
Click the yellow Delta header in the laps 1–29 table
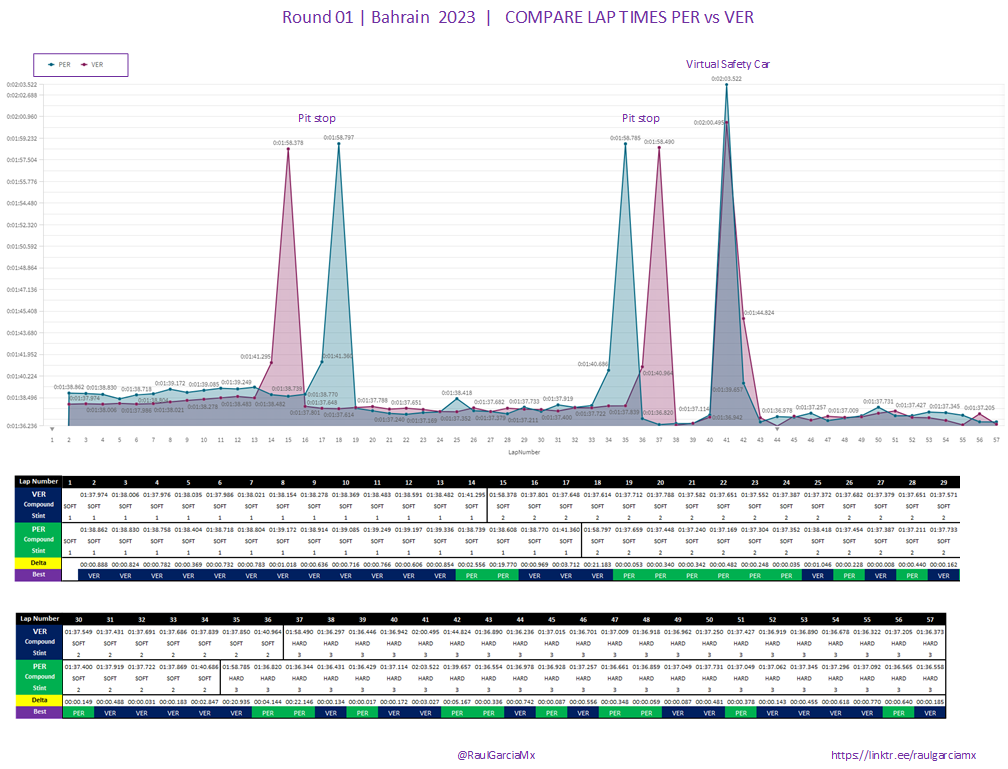click(x=39, y=563)
